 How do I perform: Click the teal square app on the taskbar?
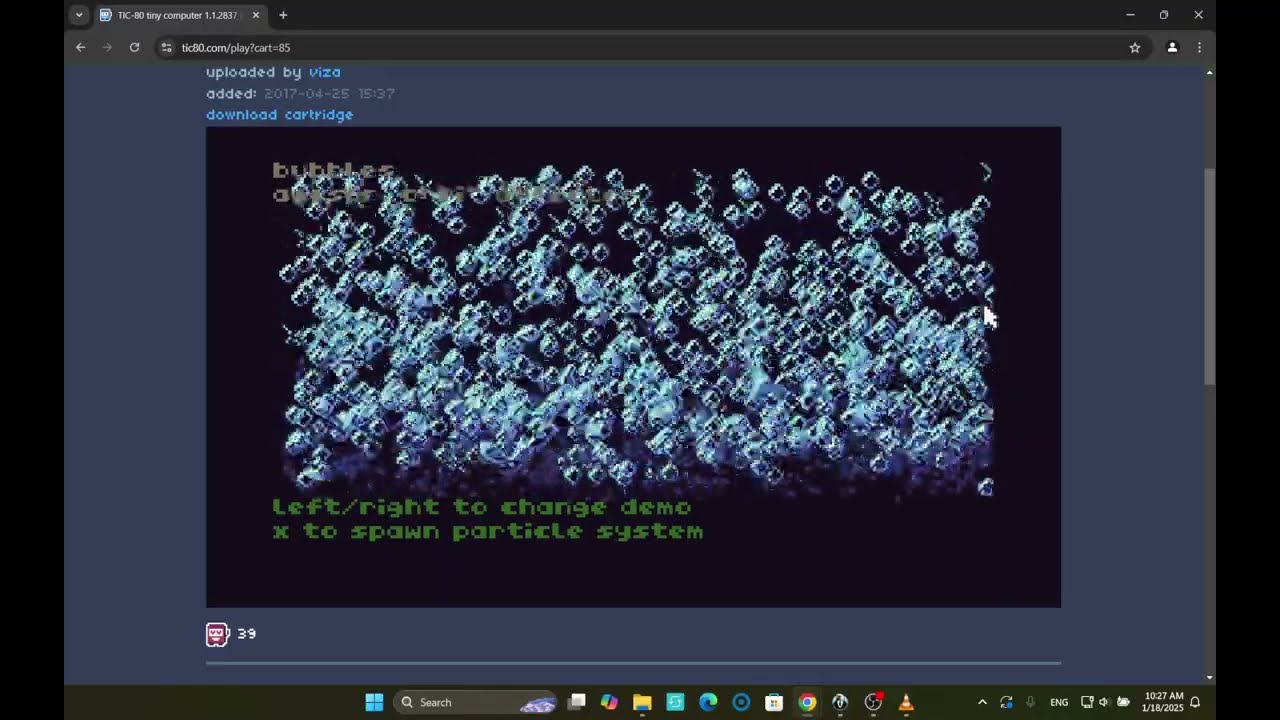click(675, 702)
